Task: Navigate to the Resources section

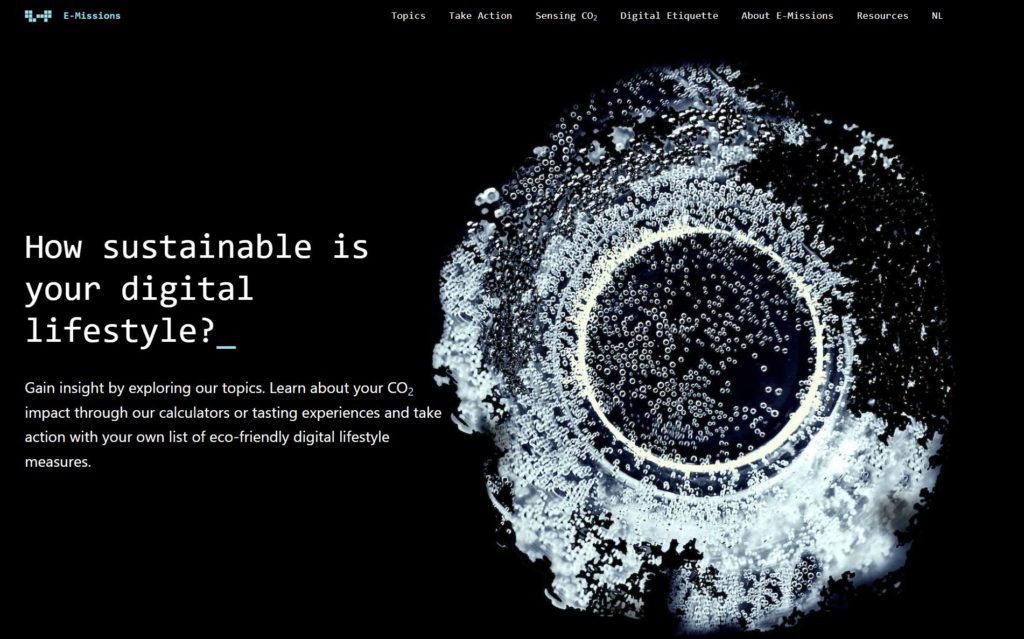Action: coord(882,16)
